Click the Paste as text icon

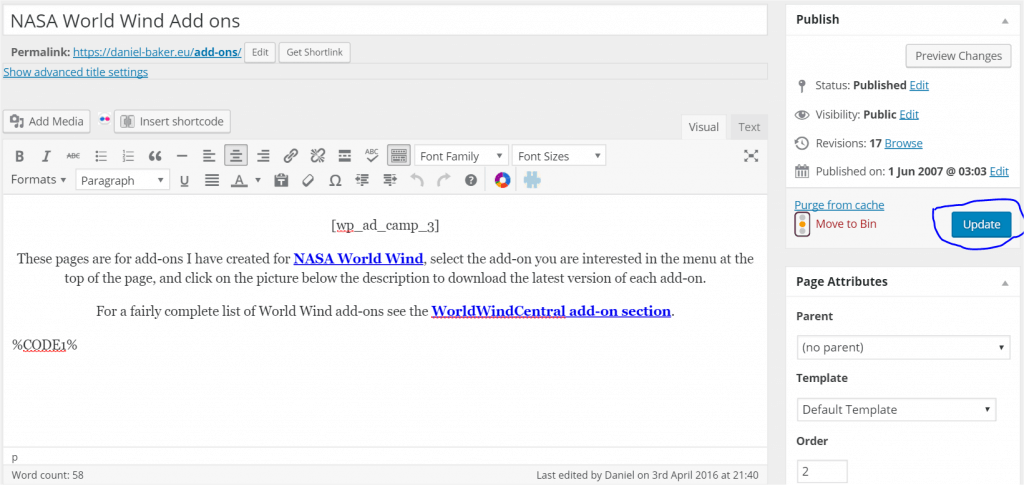pyautogui.click(x=281, y=180)
